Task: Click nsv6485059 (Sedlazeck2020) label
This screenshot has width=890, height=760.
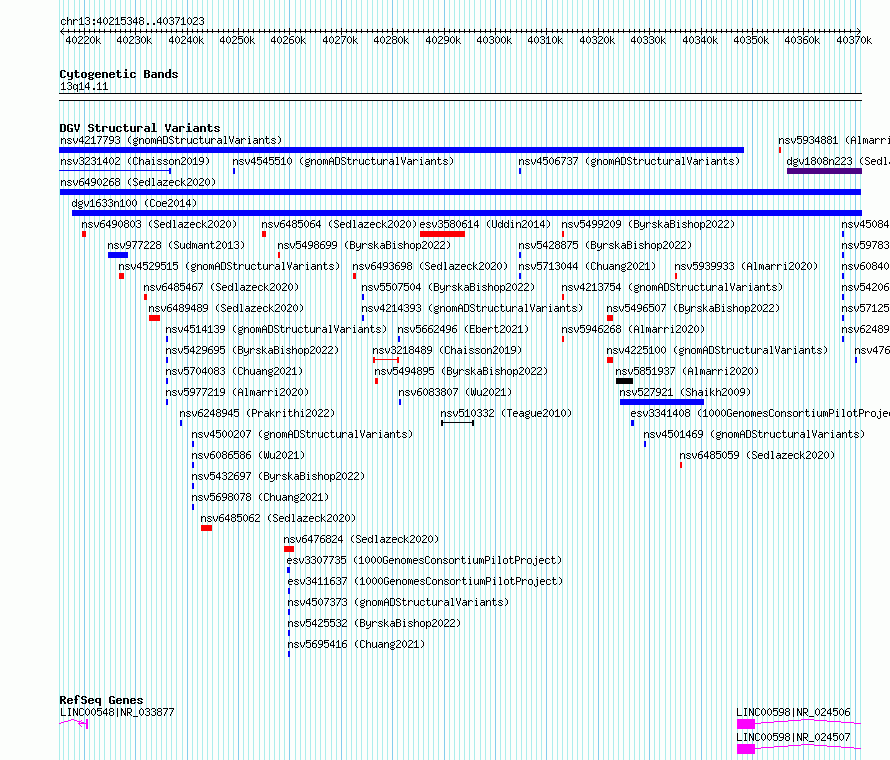Action: pos(757,455)
